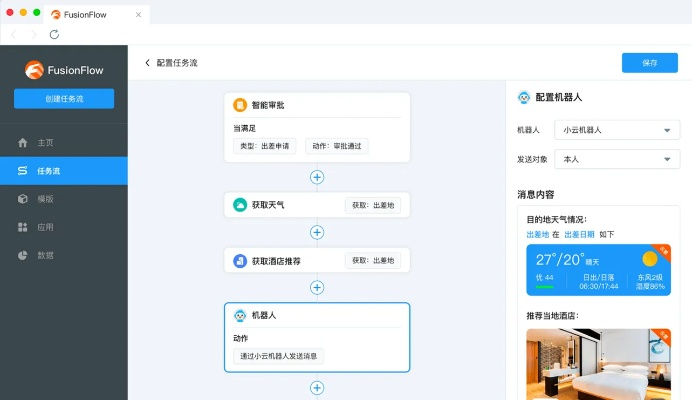Switch to the FusionFlow browser tab

[x=93, y=12]
